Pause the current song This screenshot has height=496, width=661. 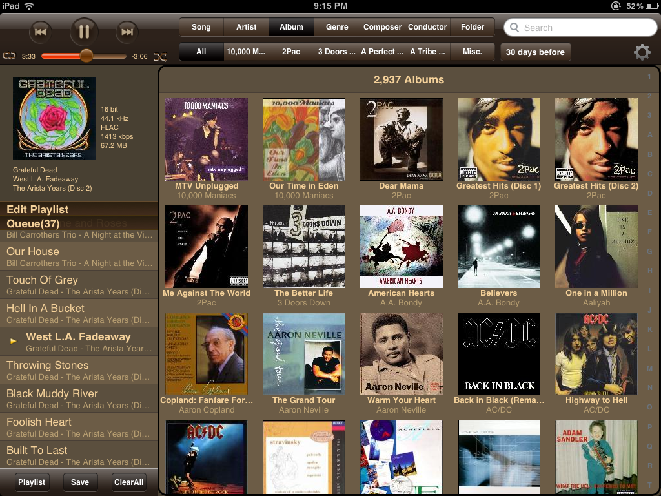[84, 32]
